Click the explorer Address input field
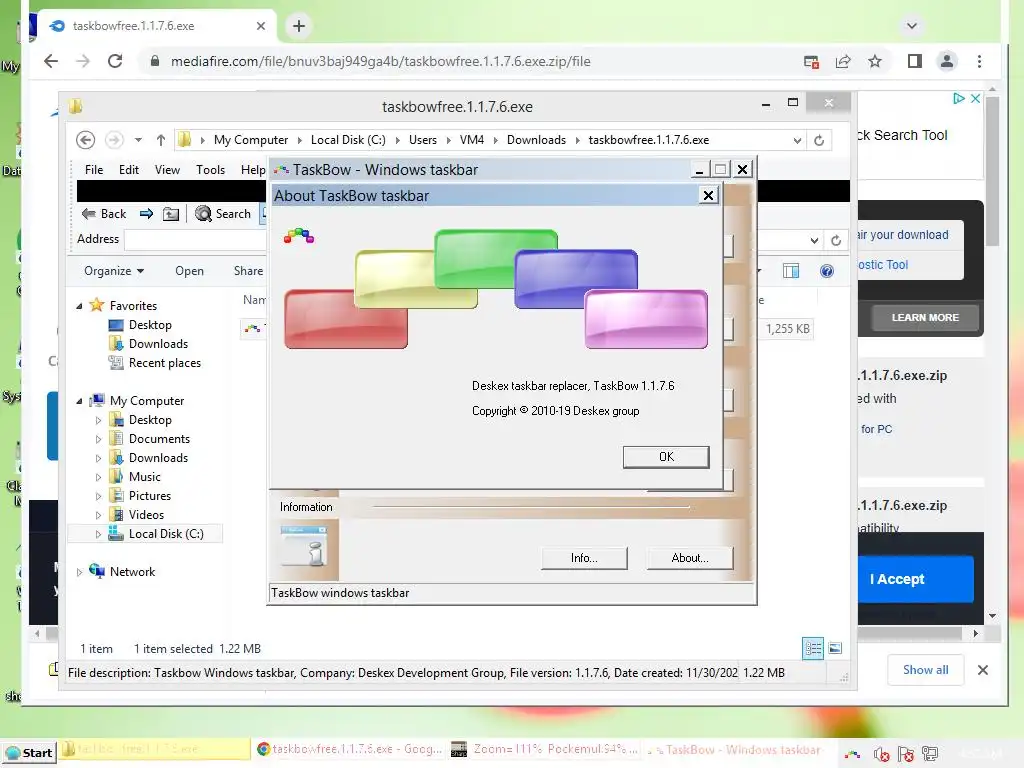This screenshot has height=768, width=1024. (x=195, y=240)
